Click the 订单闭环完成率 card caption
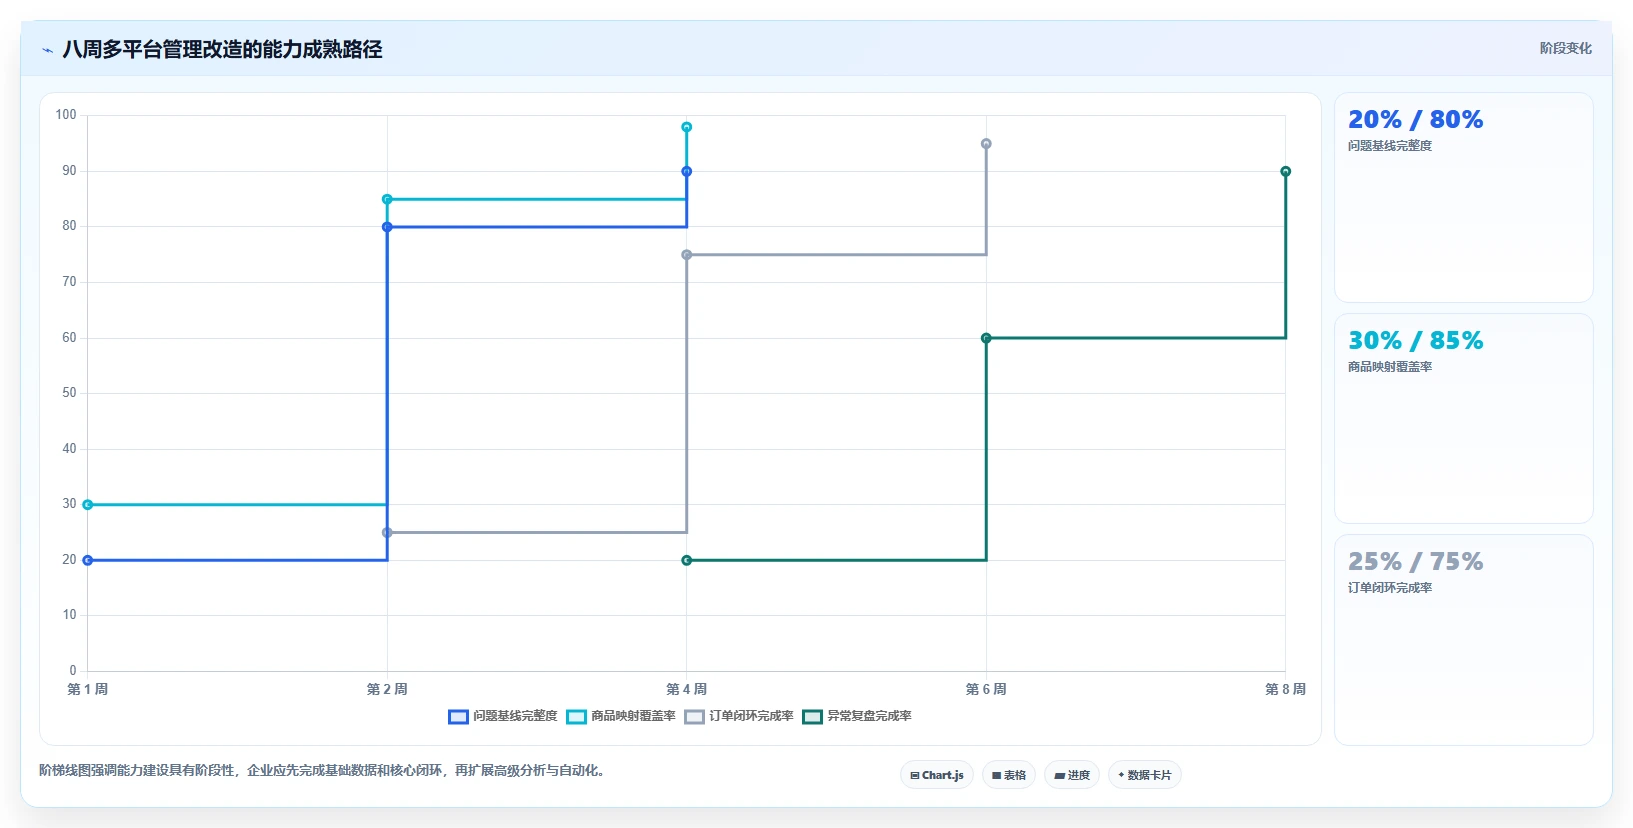The image size is (1633, 828). tap(1390, 588)
